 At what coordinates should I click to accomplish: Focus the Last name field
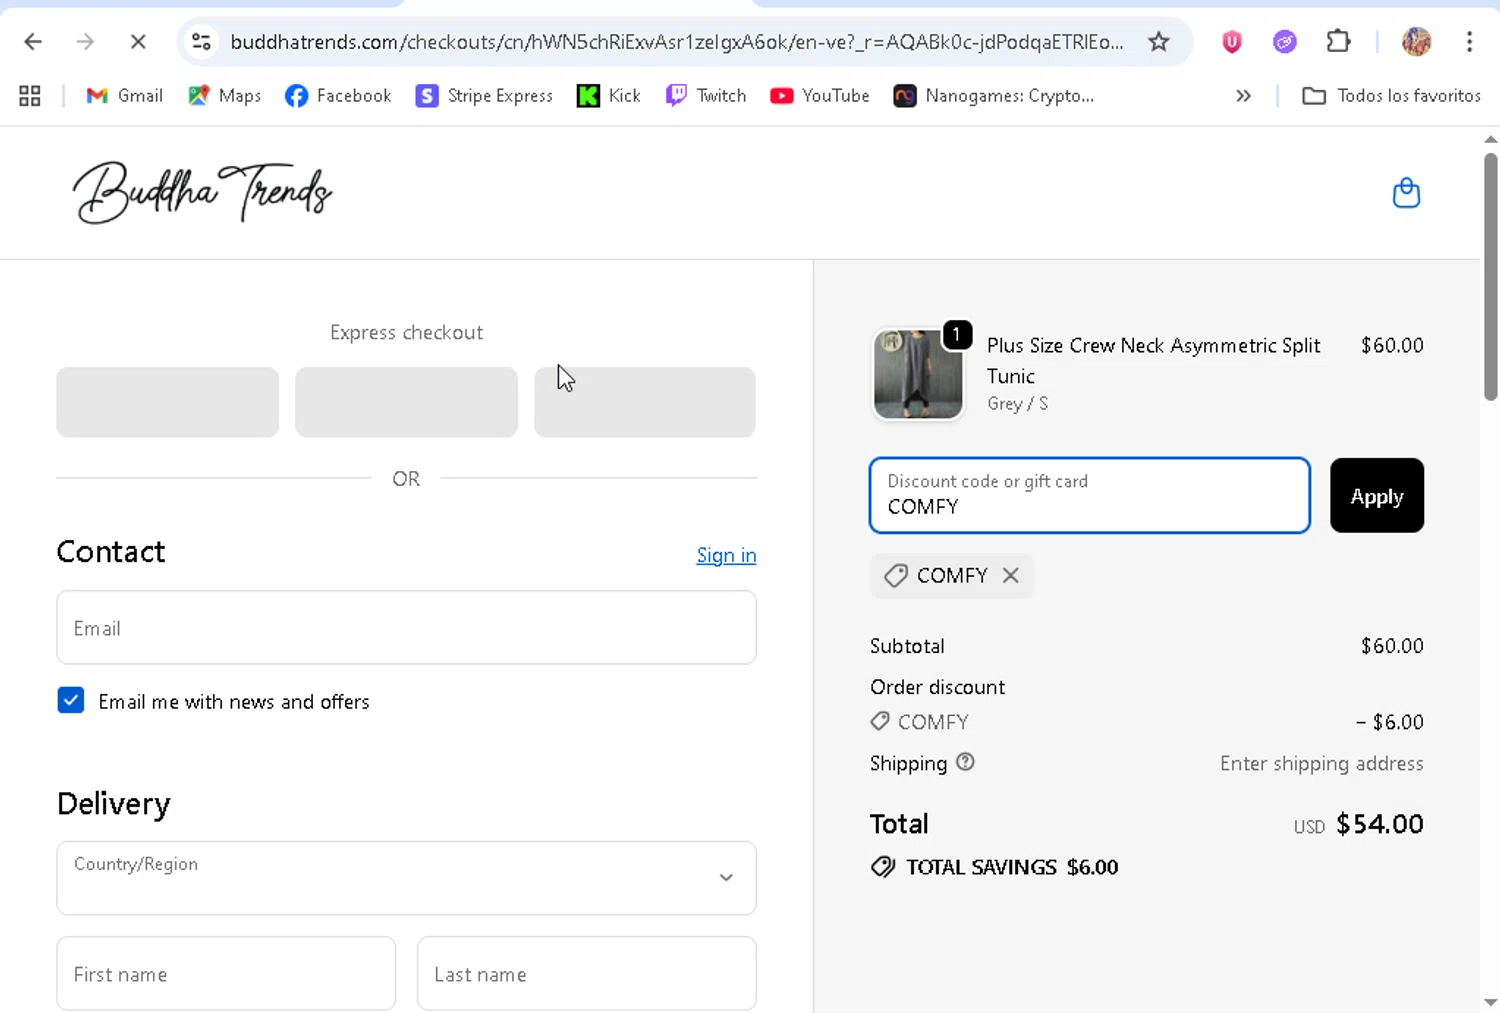pos(587,974)
